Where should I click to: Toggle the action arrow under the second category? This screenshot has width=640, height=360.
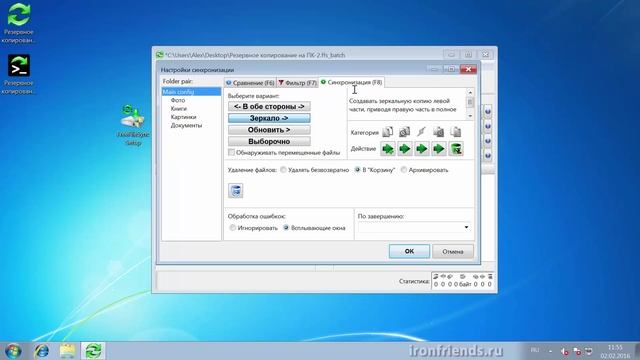tap(404, 149)
